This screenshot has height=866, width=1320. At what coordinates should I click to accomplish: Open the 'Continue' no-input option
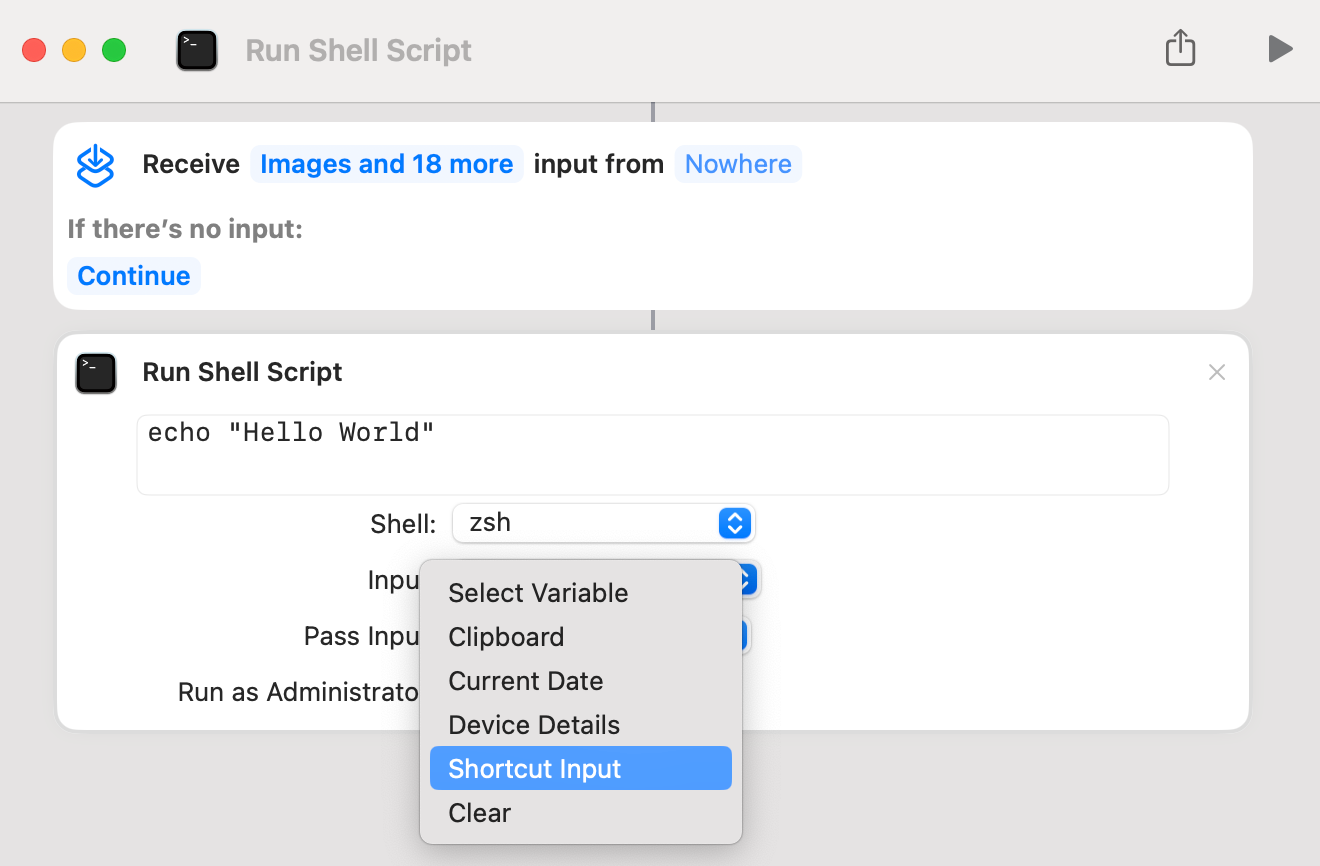point(134,276)
